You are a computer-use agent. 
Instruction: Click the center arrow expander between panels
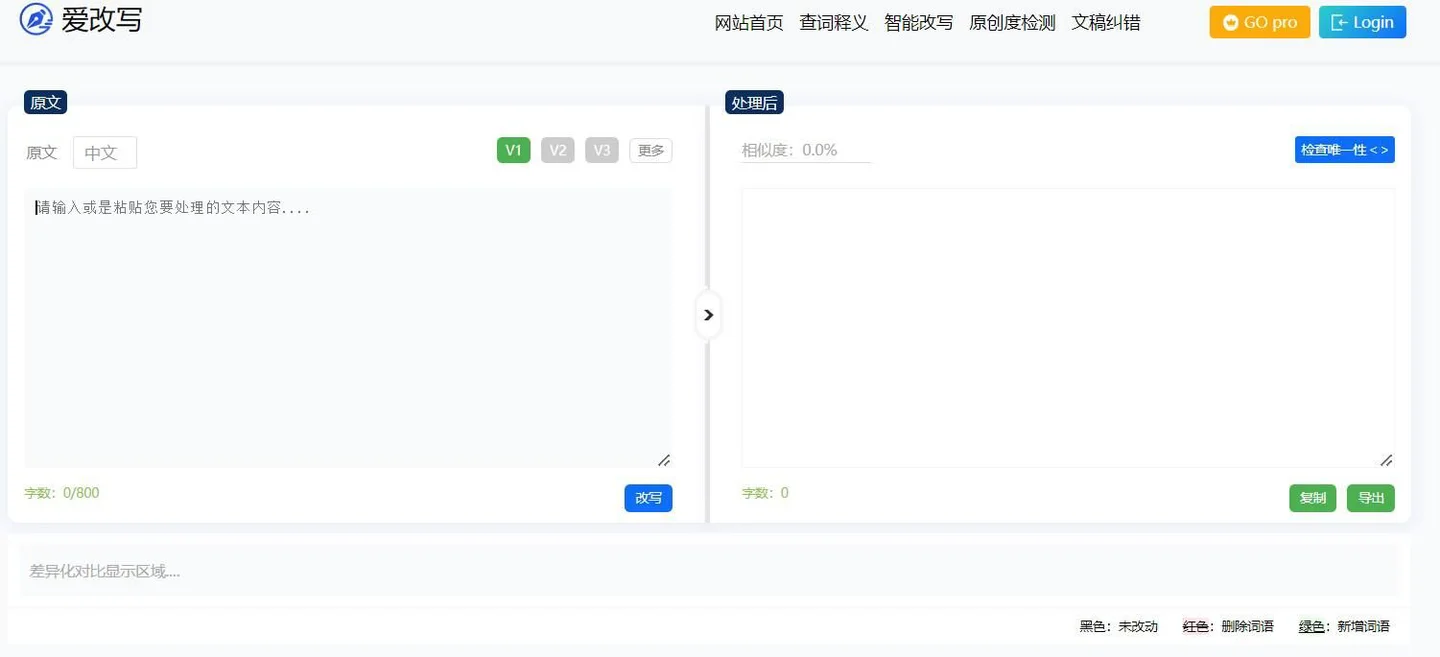click(x=708, y=315)
